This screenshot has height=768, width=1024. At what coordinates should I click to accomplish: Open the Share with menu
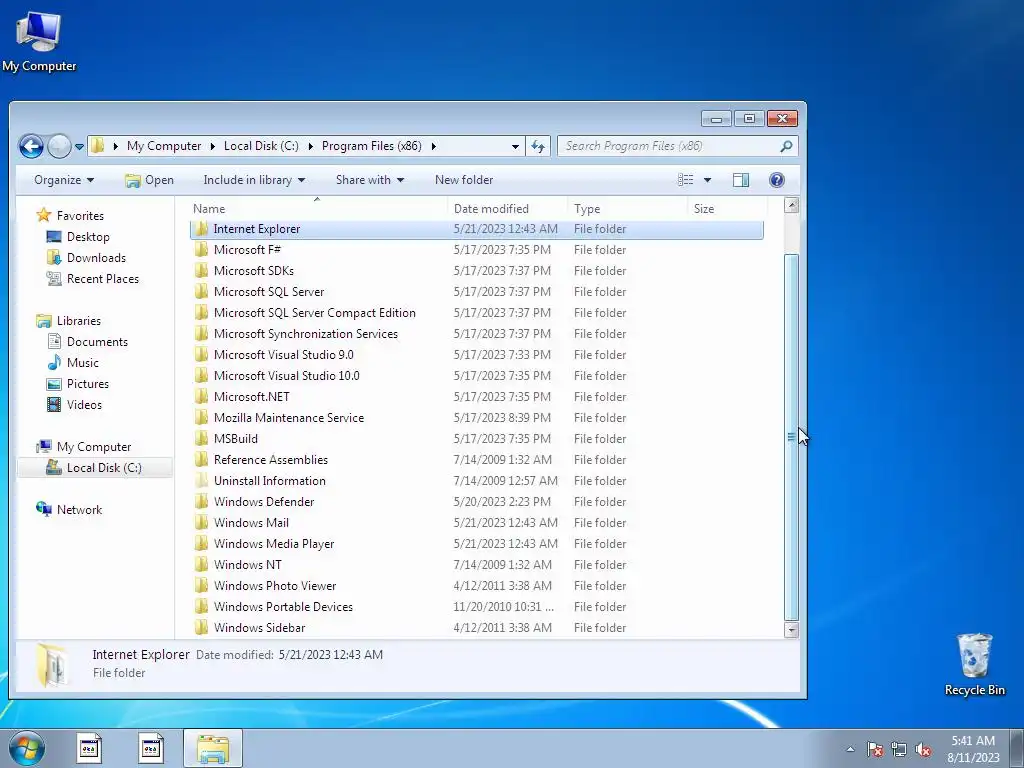pyautogui.click(x=370, y=180)
